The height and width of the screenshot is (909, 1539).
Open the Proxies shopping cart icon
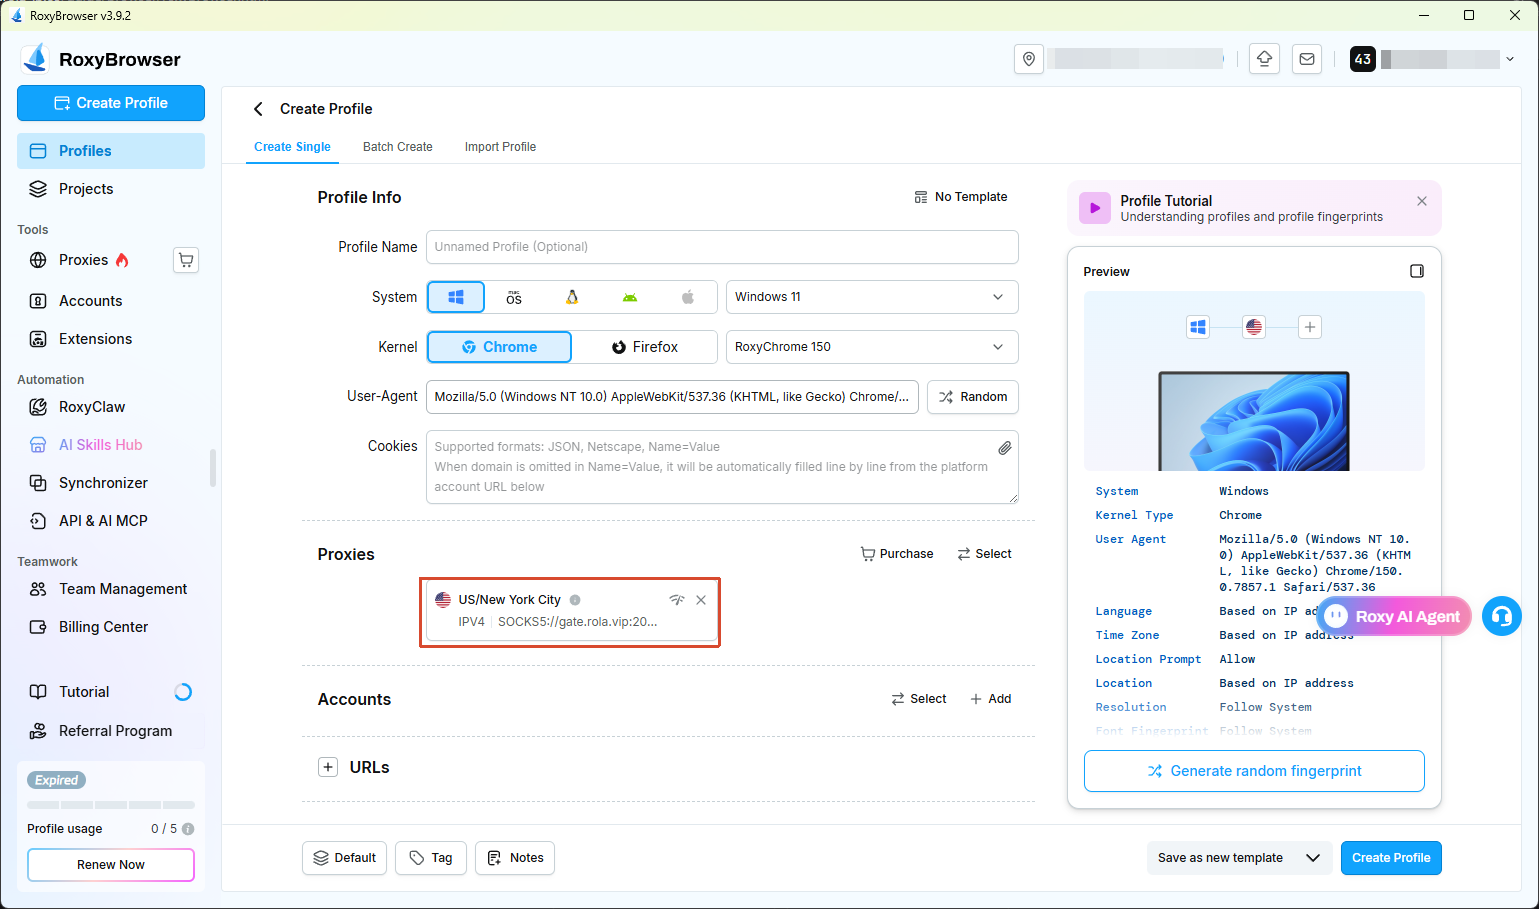point(186,260)
